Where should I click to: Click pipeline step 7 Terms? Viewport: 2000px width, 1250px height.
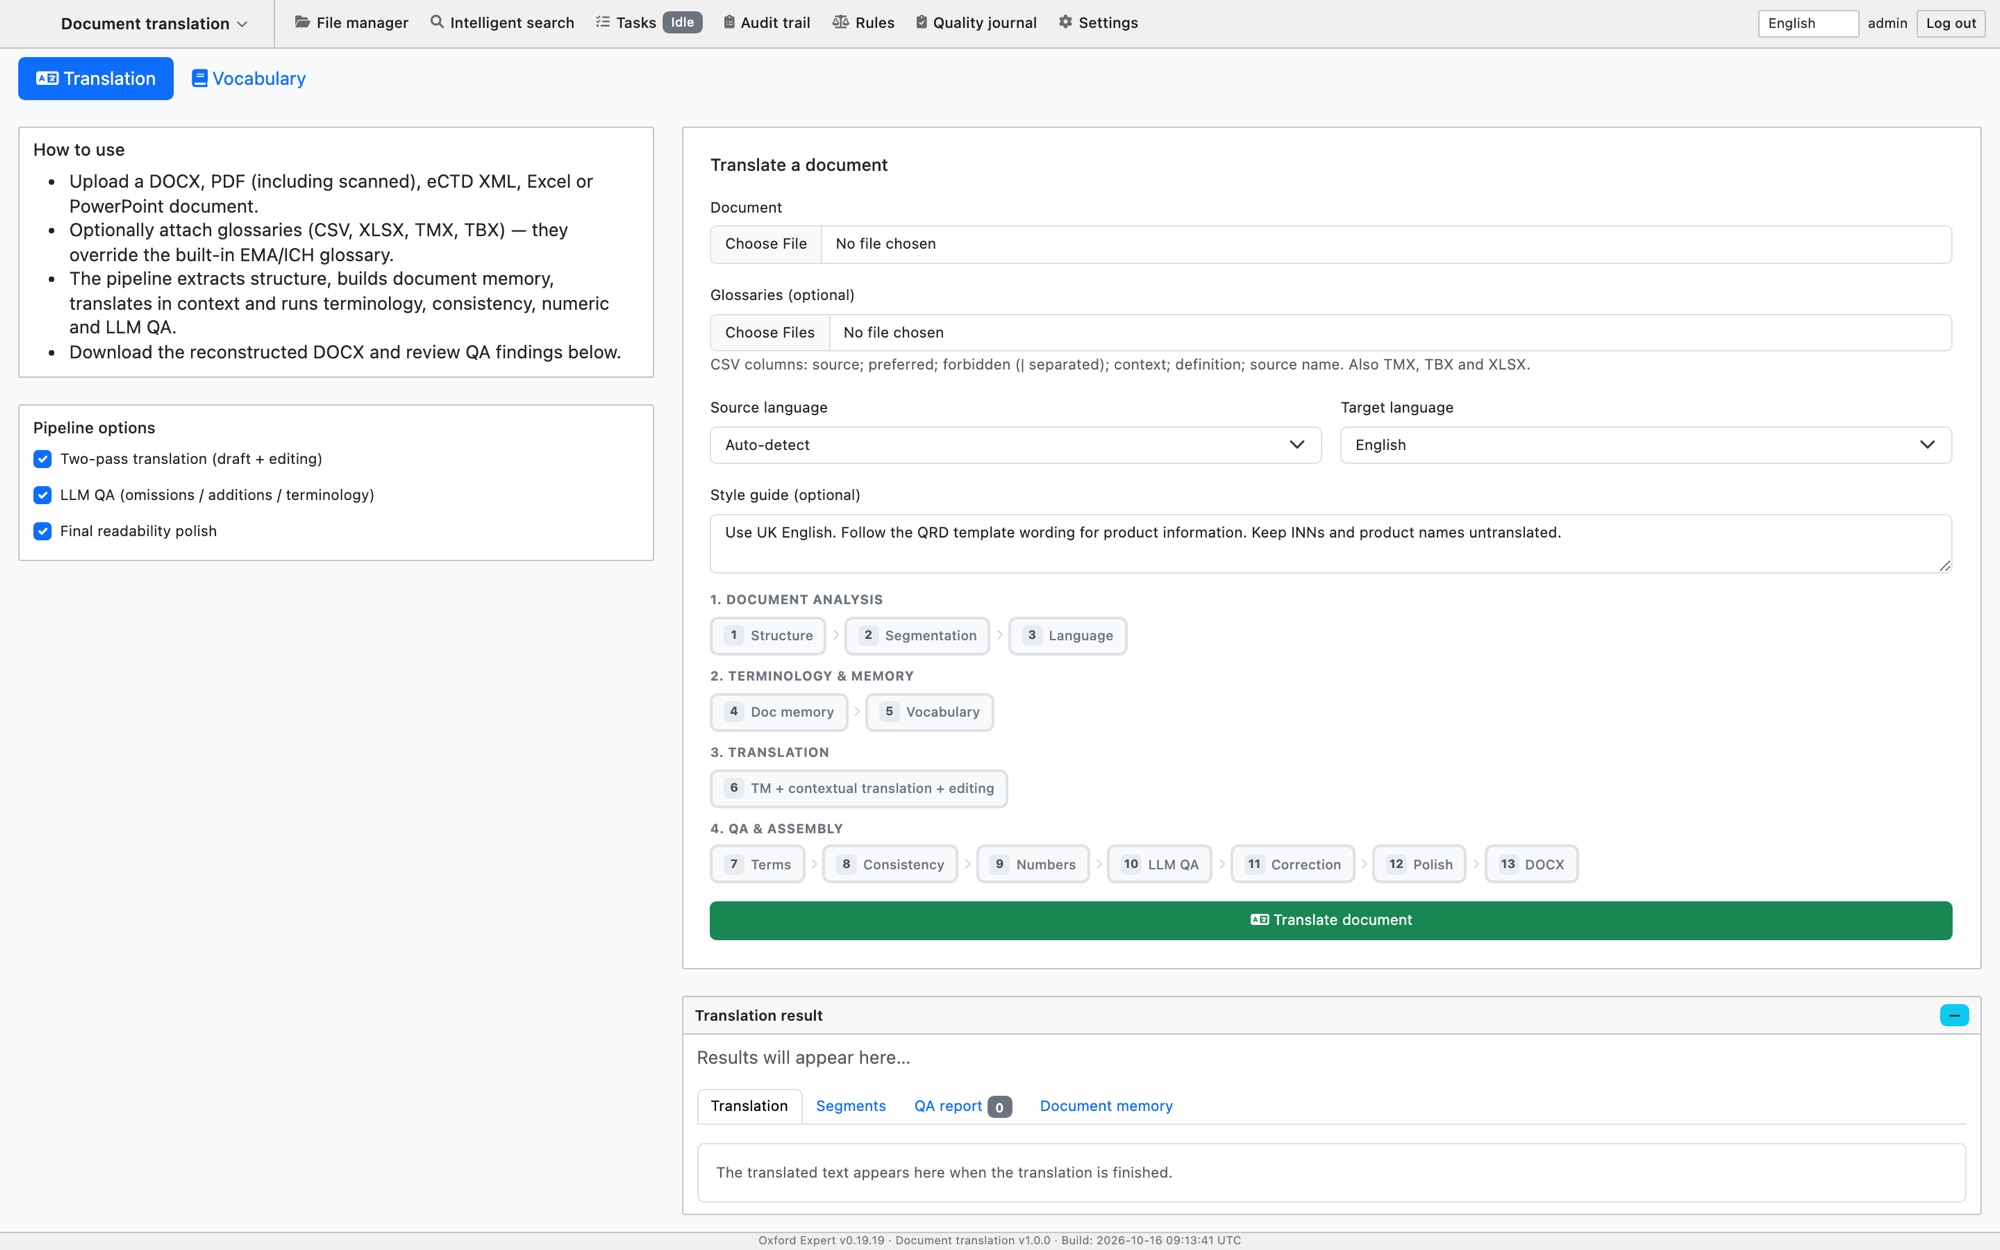point(758,864)
